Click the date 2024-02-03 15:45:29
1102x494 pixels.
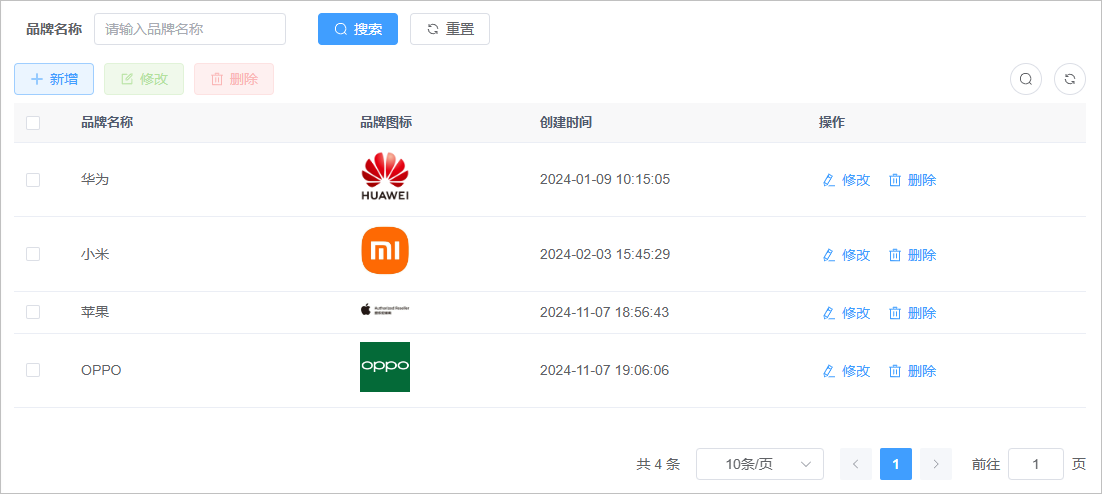[605, 254]
